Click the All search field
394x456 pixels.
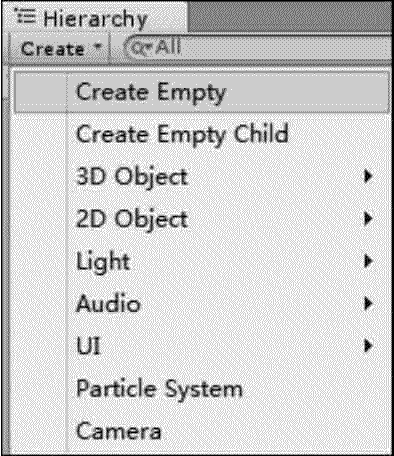[257, 48]
